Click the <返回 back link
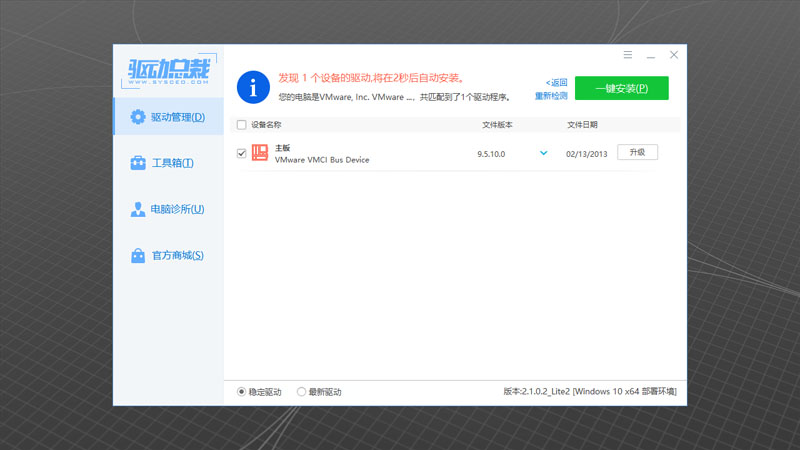Screen dimensions: 800x450 tap(556, 82)
